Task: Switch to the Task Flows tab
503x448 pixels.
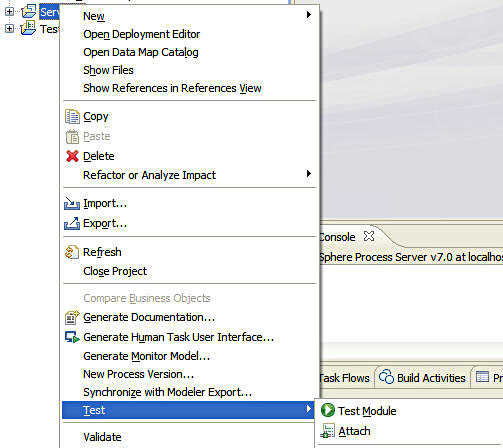Action: coord(344,378)
